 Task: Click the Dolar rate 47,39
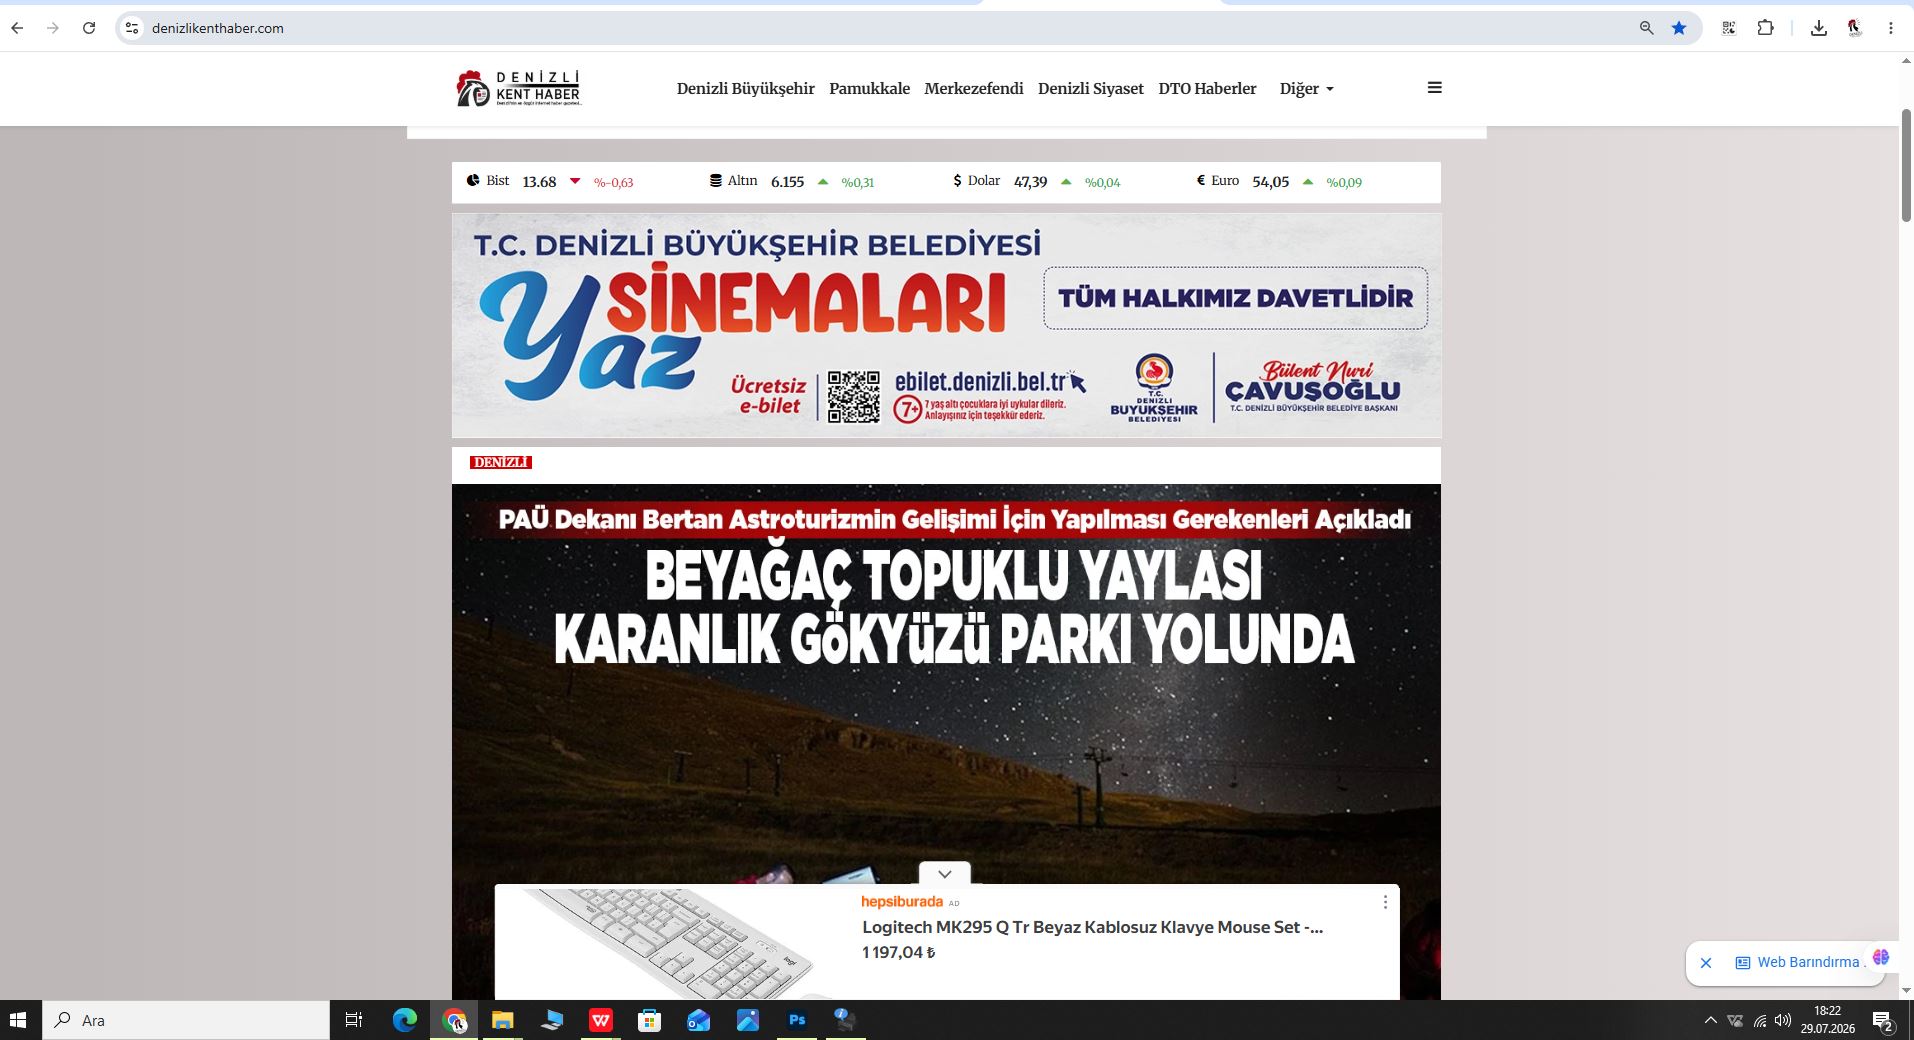coord(1030,182)
